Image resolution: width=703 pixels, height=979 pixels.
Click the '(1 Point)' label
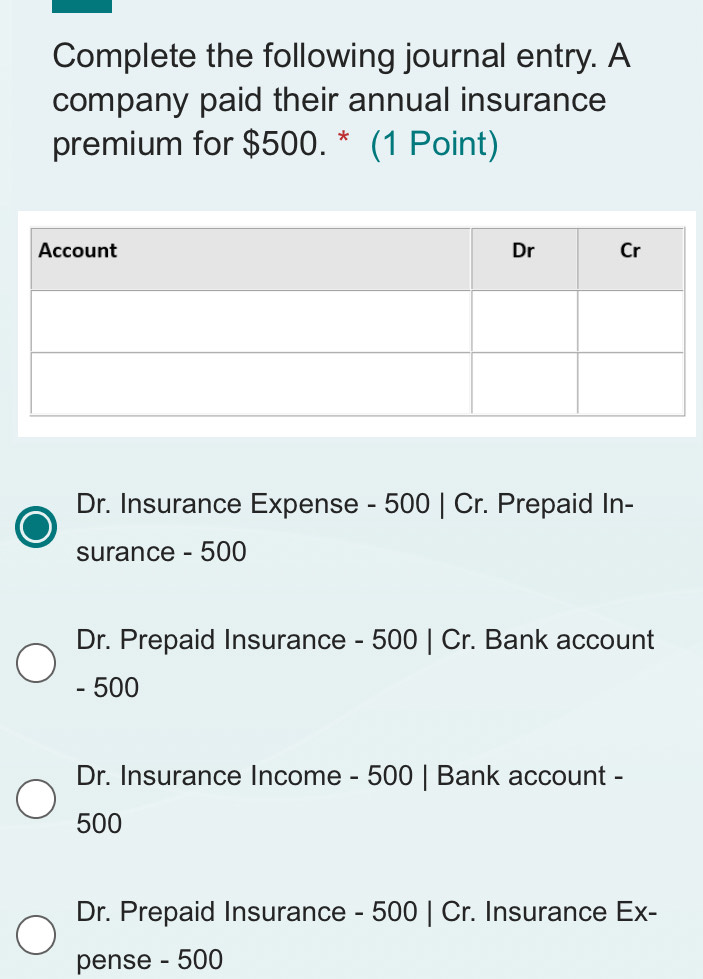pyautogui.click(x=435, y=144)
